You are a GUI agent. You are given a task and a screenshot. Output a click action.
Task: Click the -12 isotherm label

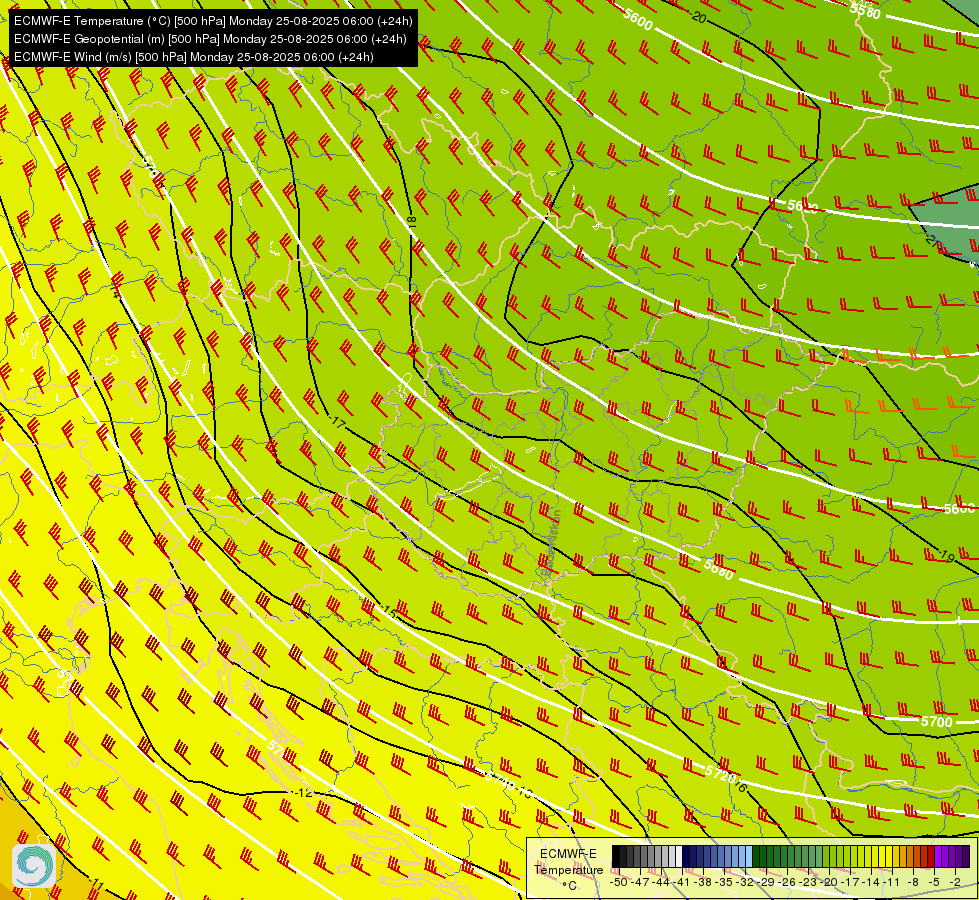point(304,793)
